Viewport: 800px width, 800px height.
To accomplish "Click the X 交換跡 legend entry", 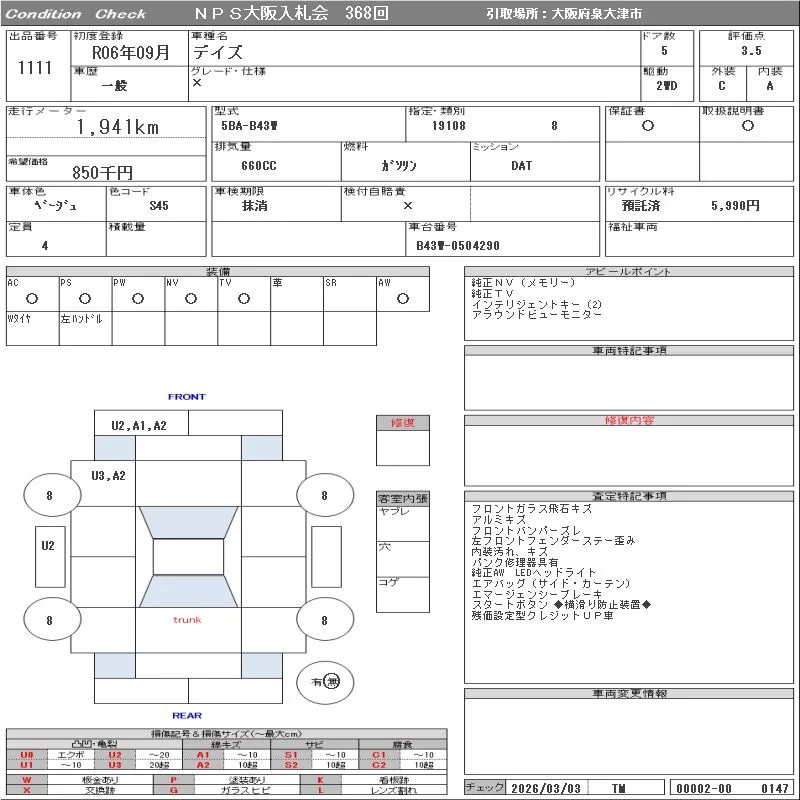I will click(x=60, y=790).
